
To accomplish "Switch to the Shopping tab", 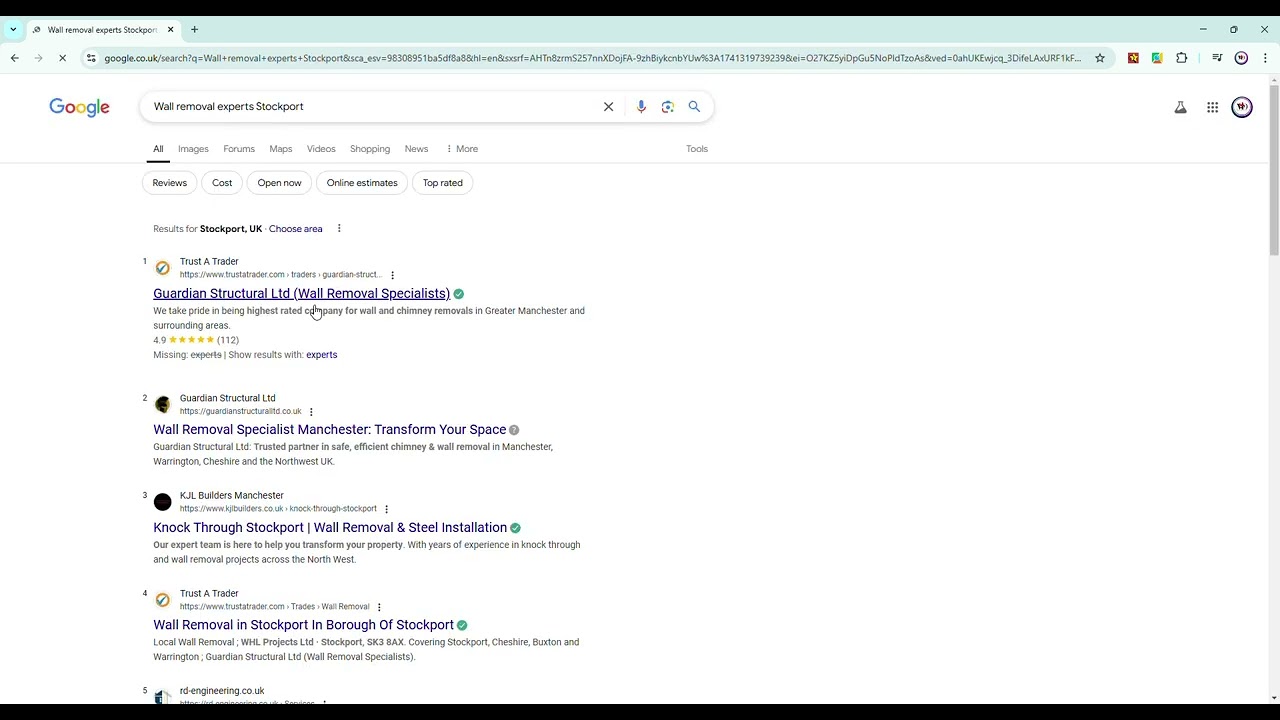I will [x=370, y=149].
